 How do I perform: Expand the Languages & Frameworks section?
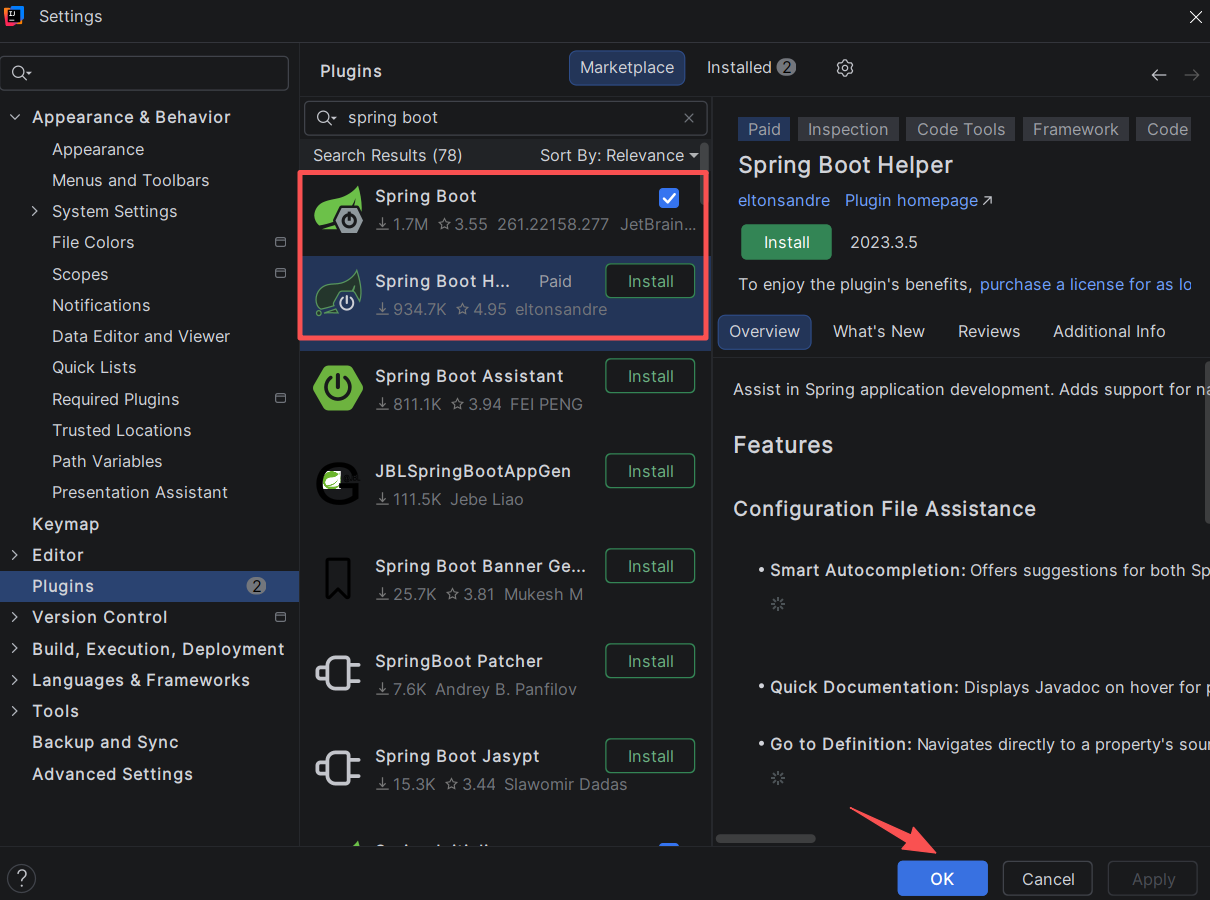15,680
